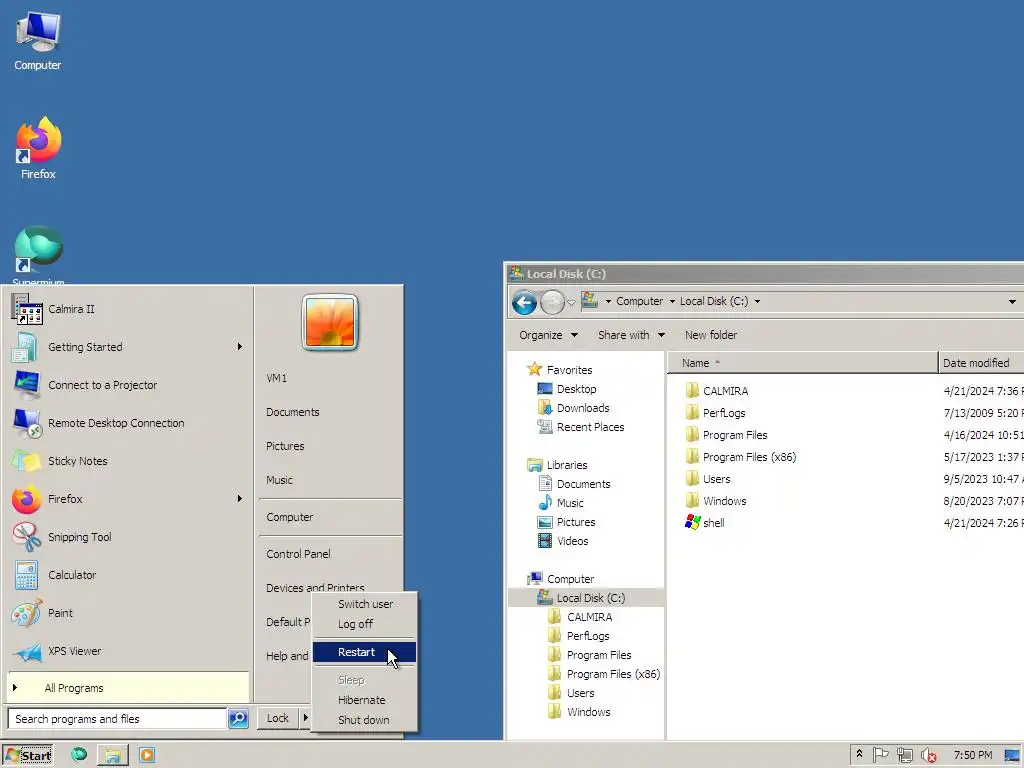Choose Shut down from the power menu
The width and height of the screenshot is (1024, 768).
tap(364, 720)
